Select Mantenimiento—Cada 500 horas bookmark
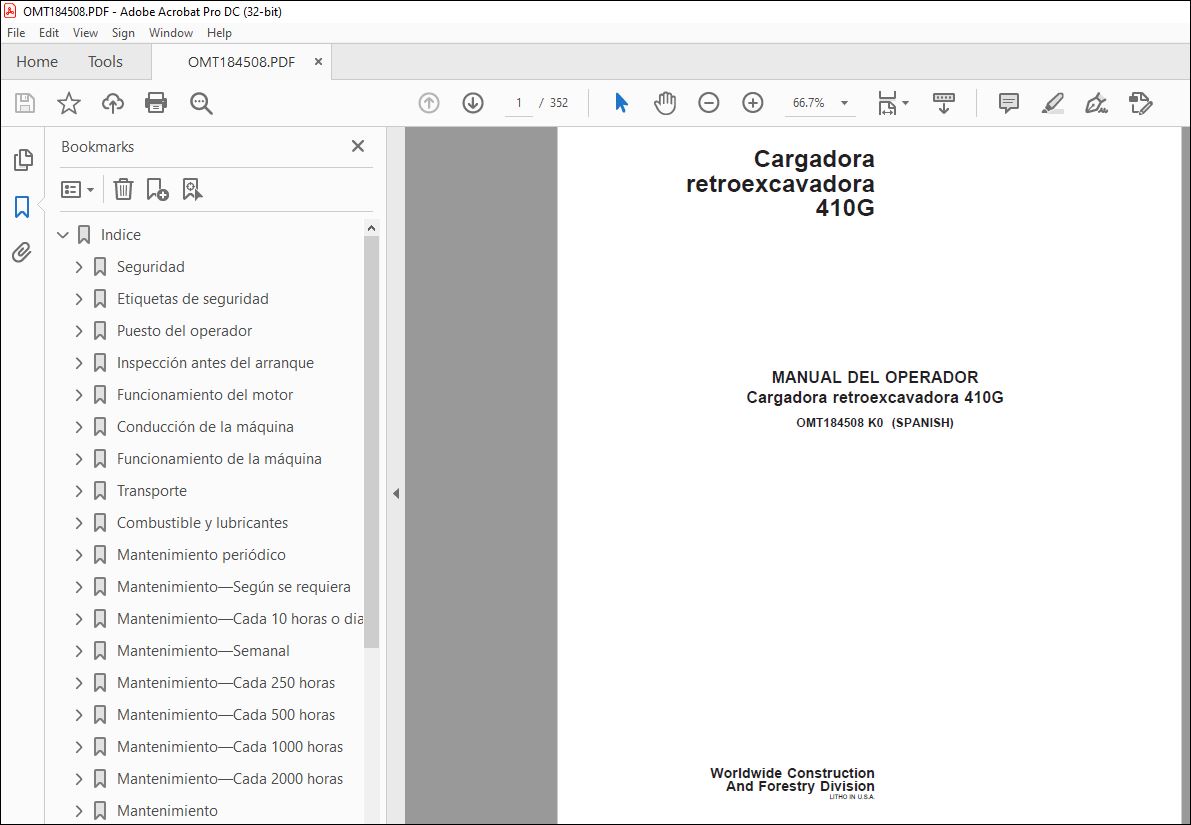The width and height of the screenshot is (1191, 825). tap(226, 715)
